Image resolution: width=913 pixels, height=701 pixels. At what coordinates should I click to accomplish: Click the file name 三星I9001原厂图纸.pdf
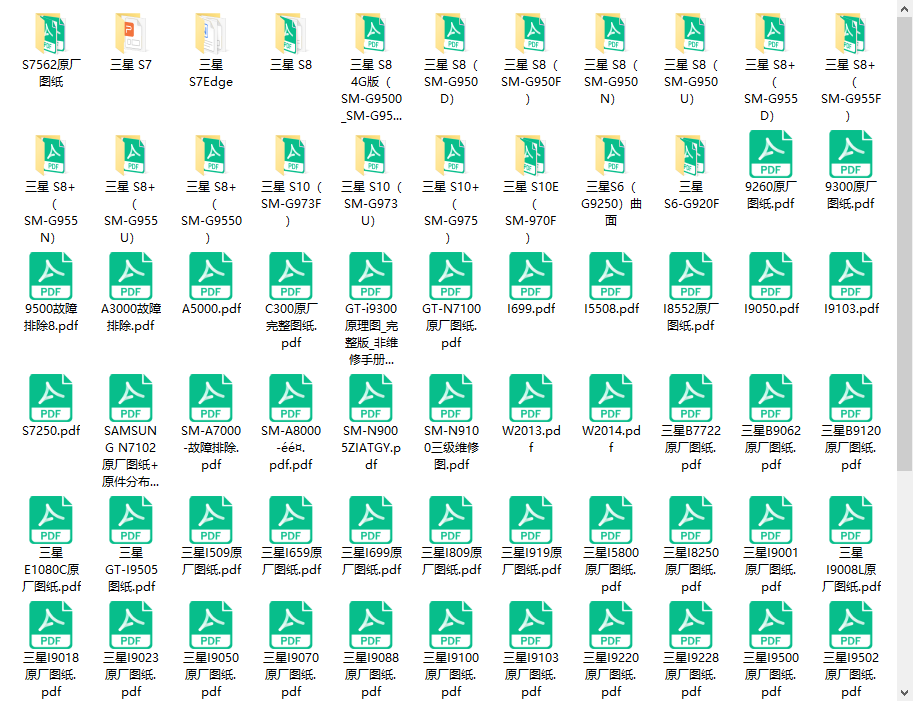(771, 570)
